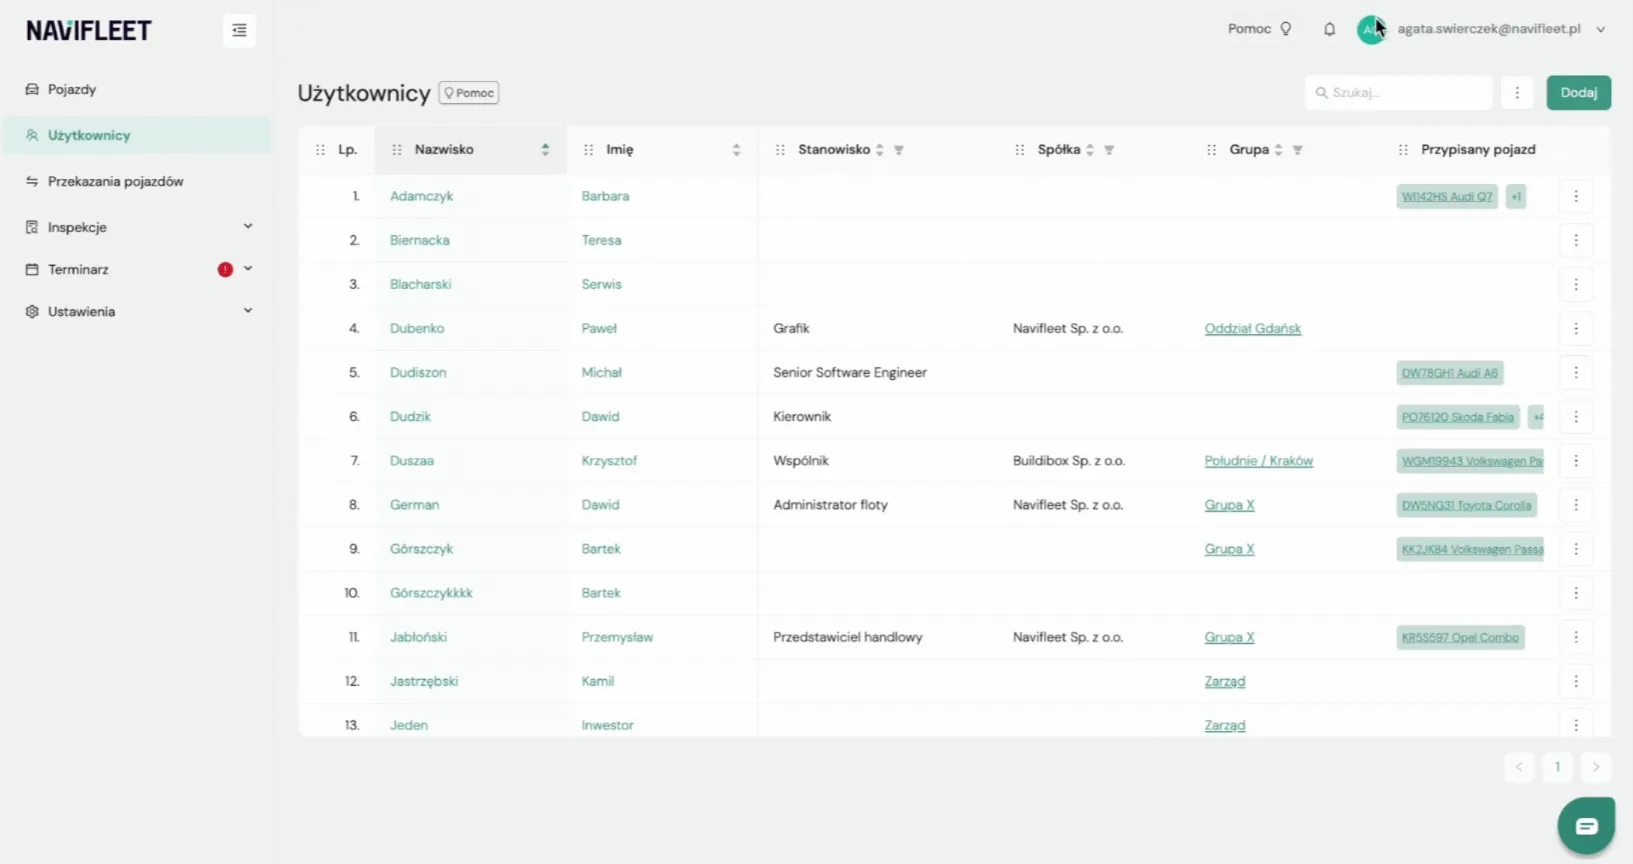Show more vehicles for Dudzik (+4)
Screen dimensions: 1633x864
click(x=1538, y=417)
